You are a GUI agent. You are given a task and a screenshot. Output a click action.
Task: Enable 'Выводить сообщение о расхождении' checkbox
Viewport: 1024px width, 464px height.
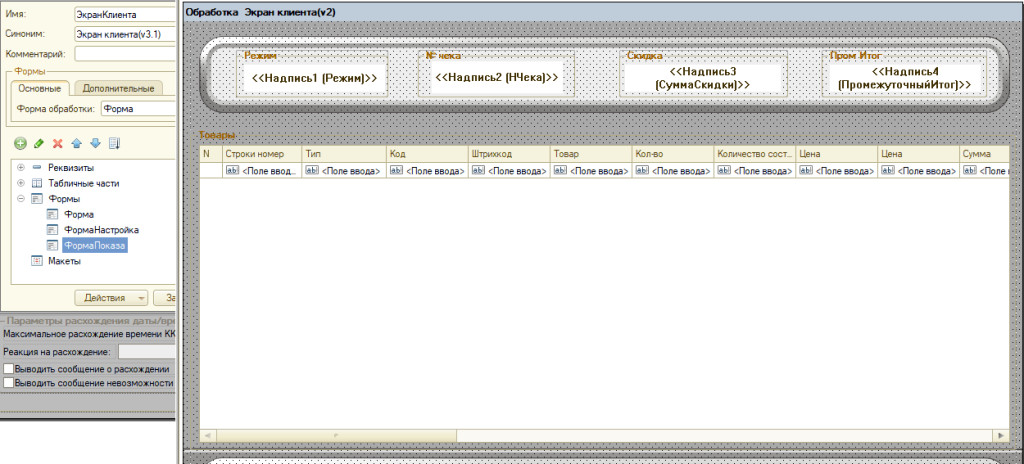pos(9,369)
